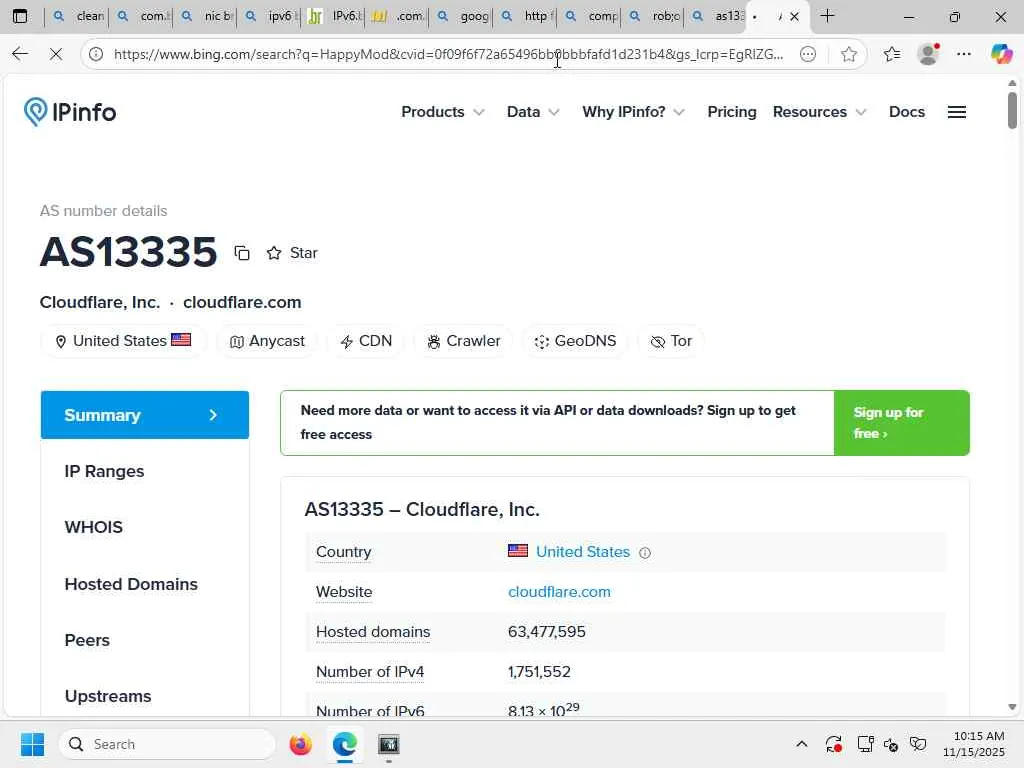
Task: Open the United States country link in table
Action: (583, 552)
